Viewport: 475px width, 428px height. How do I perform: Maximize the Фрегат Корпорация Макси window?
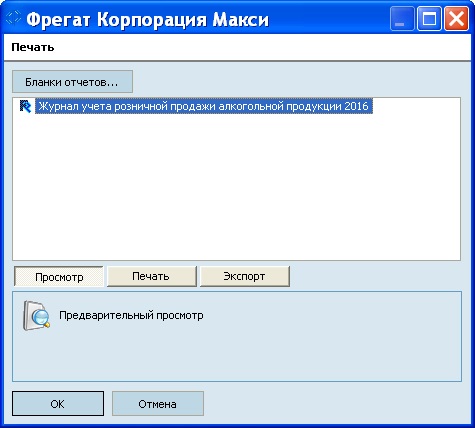pyautogui.click(x=429, y=19)
